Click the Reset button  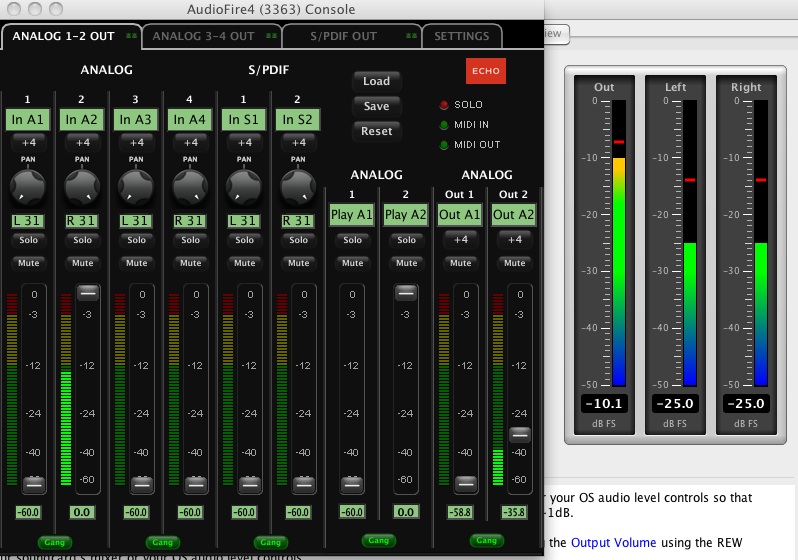click(x=377, y=131)
